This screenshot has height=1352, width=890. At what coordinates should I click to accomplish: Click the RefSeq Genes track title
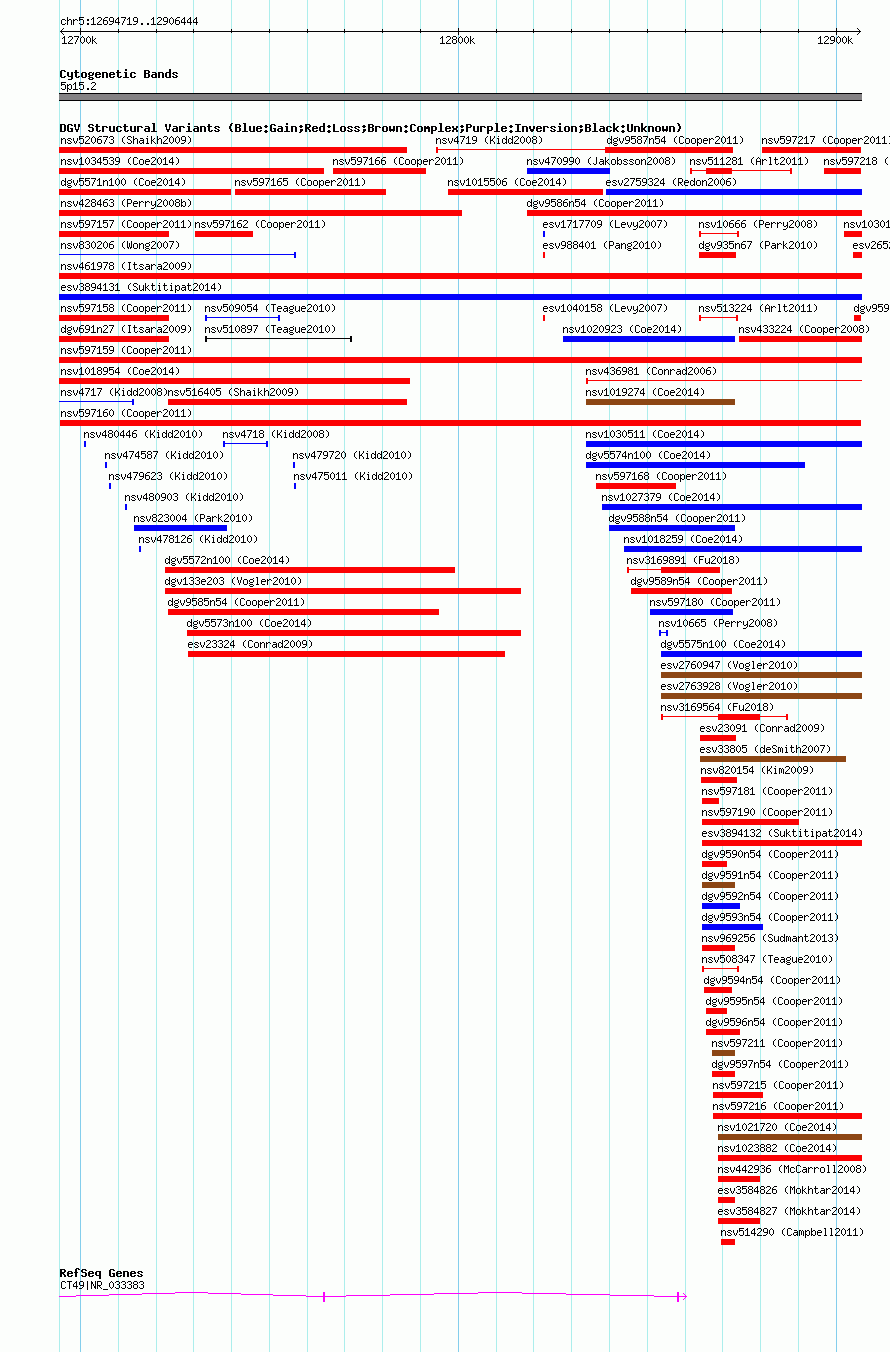click(x=101, y=1273)
